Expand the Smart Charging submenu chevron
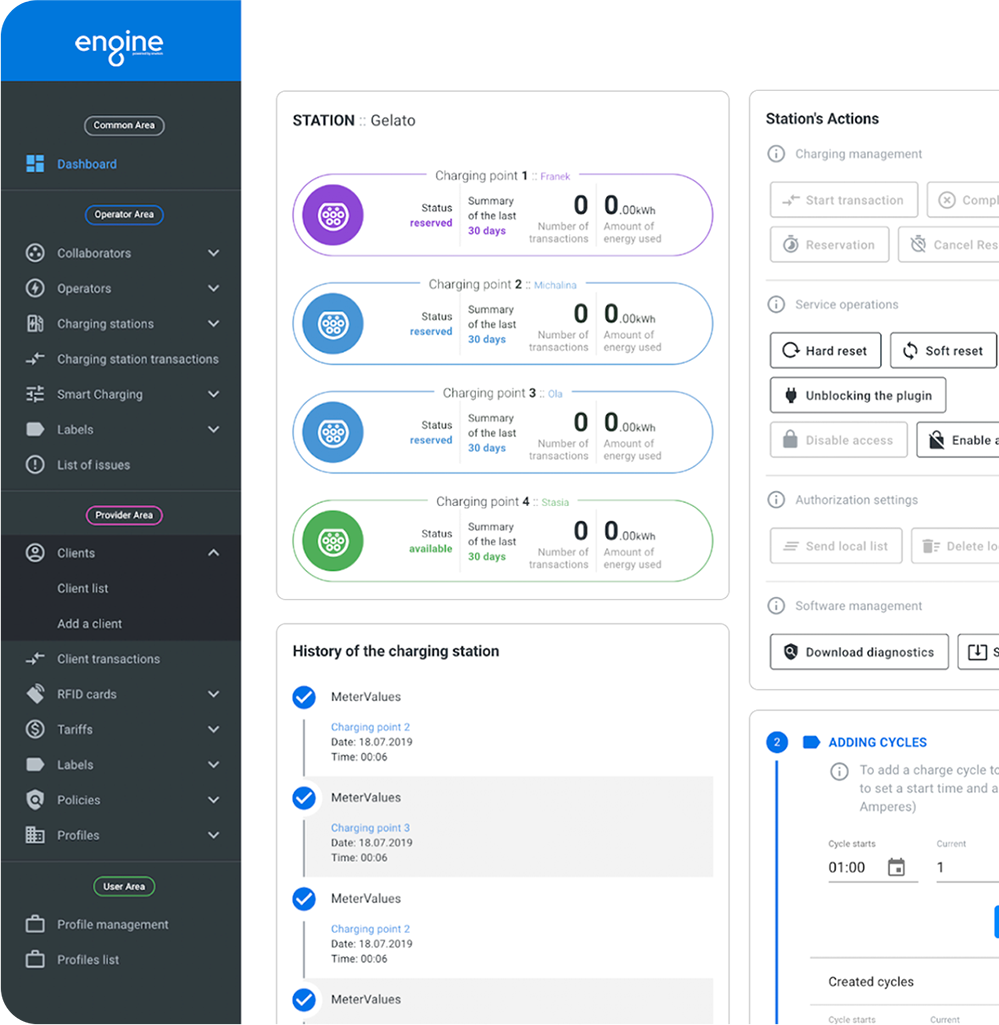Image resolution: width=999 pixels, height=1025 pixels. 213,395
